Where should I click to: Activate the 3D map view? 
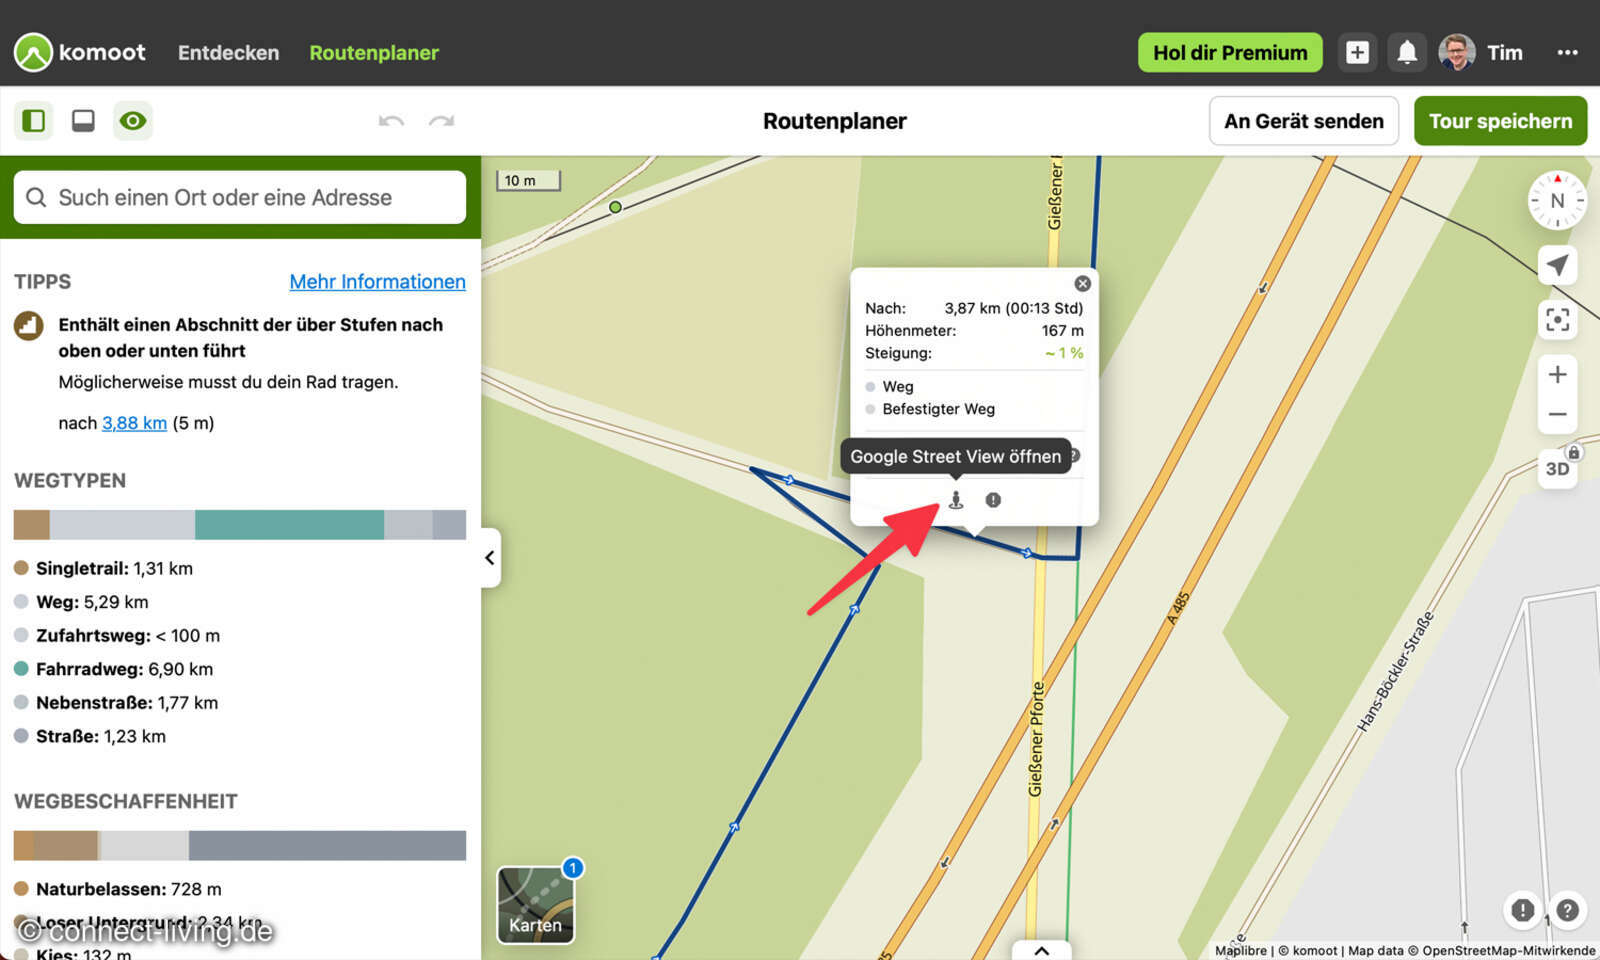point(1556,468)
